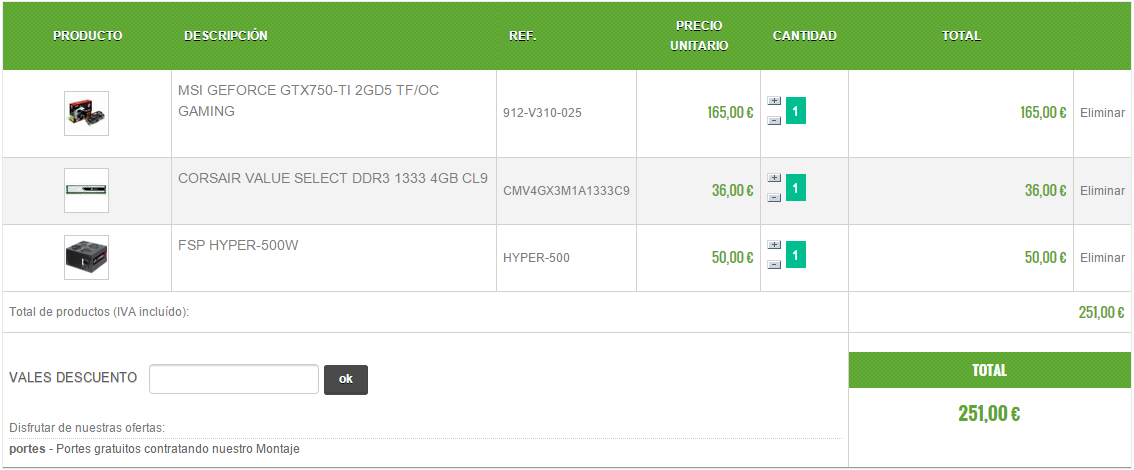Click the Ref. column header
This screenshot has height=470, width=1134.
click(522, 35)
